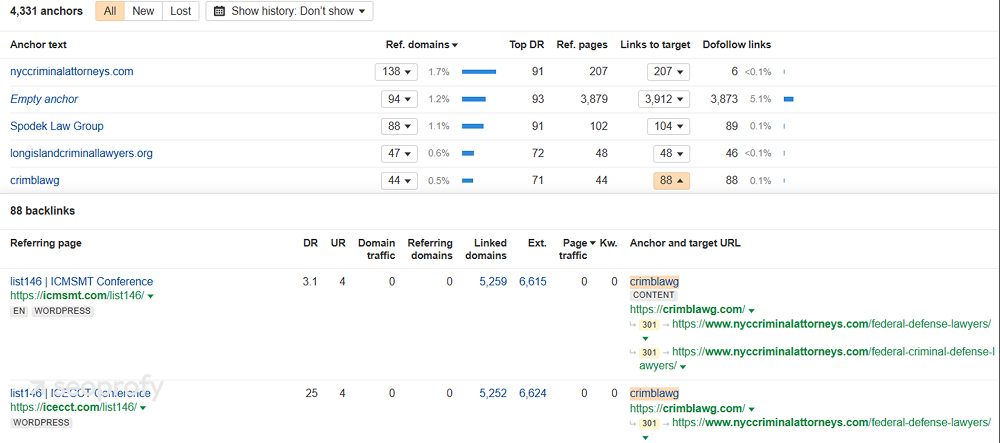Sort by Ref. domains column
The image size is (1000, 443).
point(422,45)
